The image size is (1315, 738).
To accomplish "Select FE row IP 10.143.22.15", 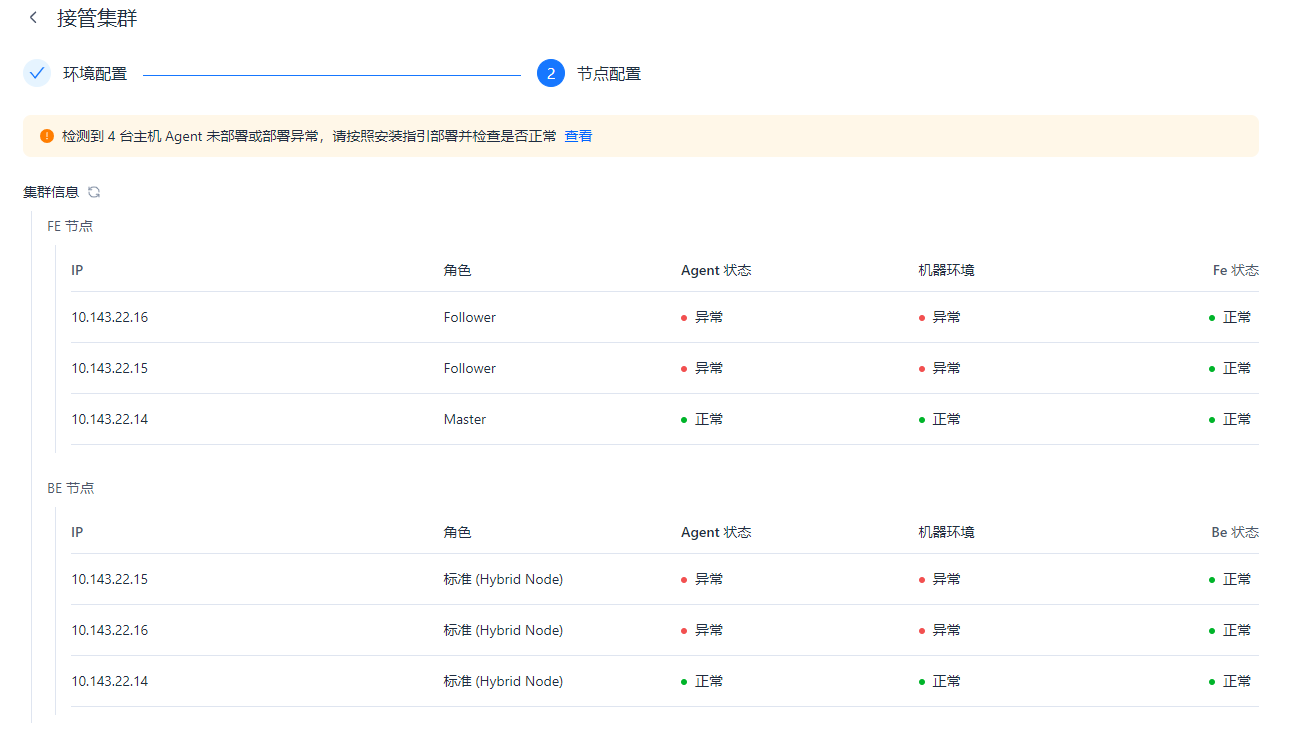I will coord(109,368).
